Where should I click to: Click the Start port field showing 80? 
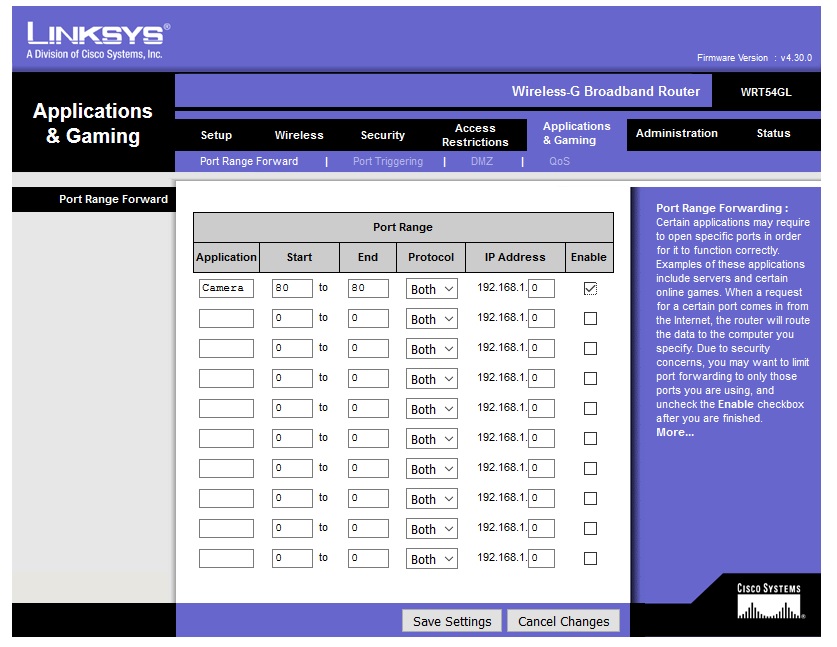click(x=292, y=288)
